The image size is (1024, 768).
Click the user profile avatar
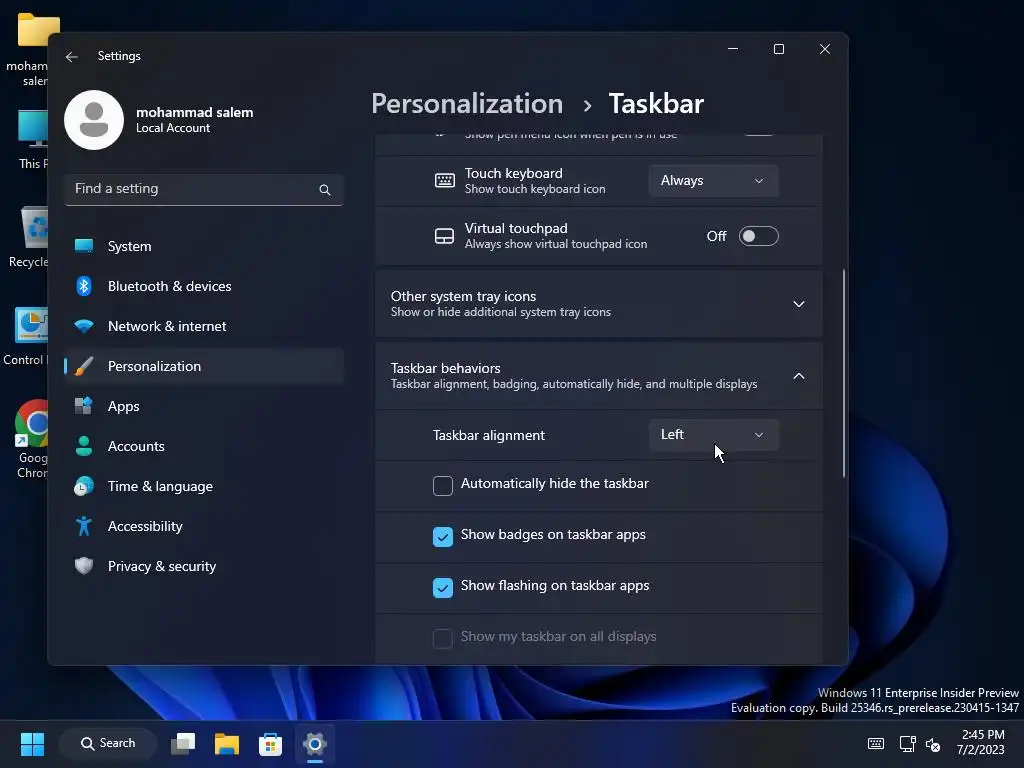[94, 120]
